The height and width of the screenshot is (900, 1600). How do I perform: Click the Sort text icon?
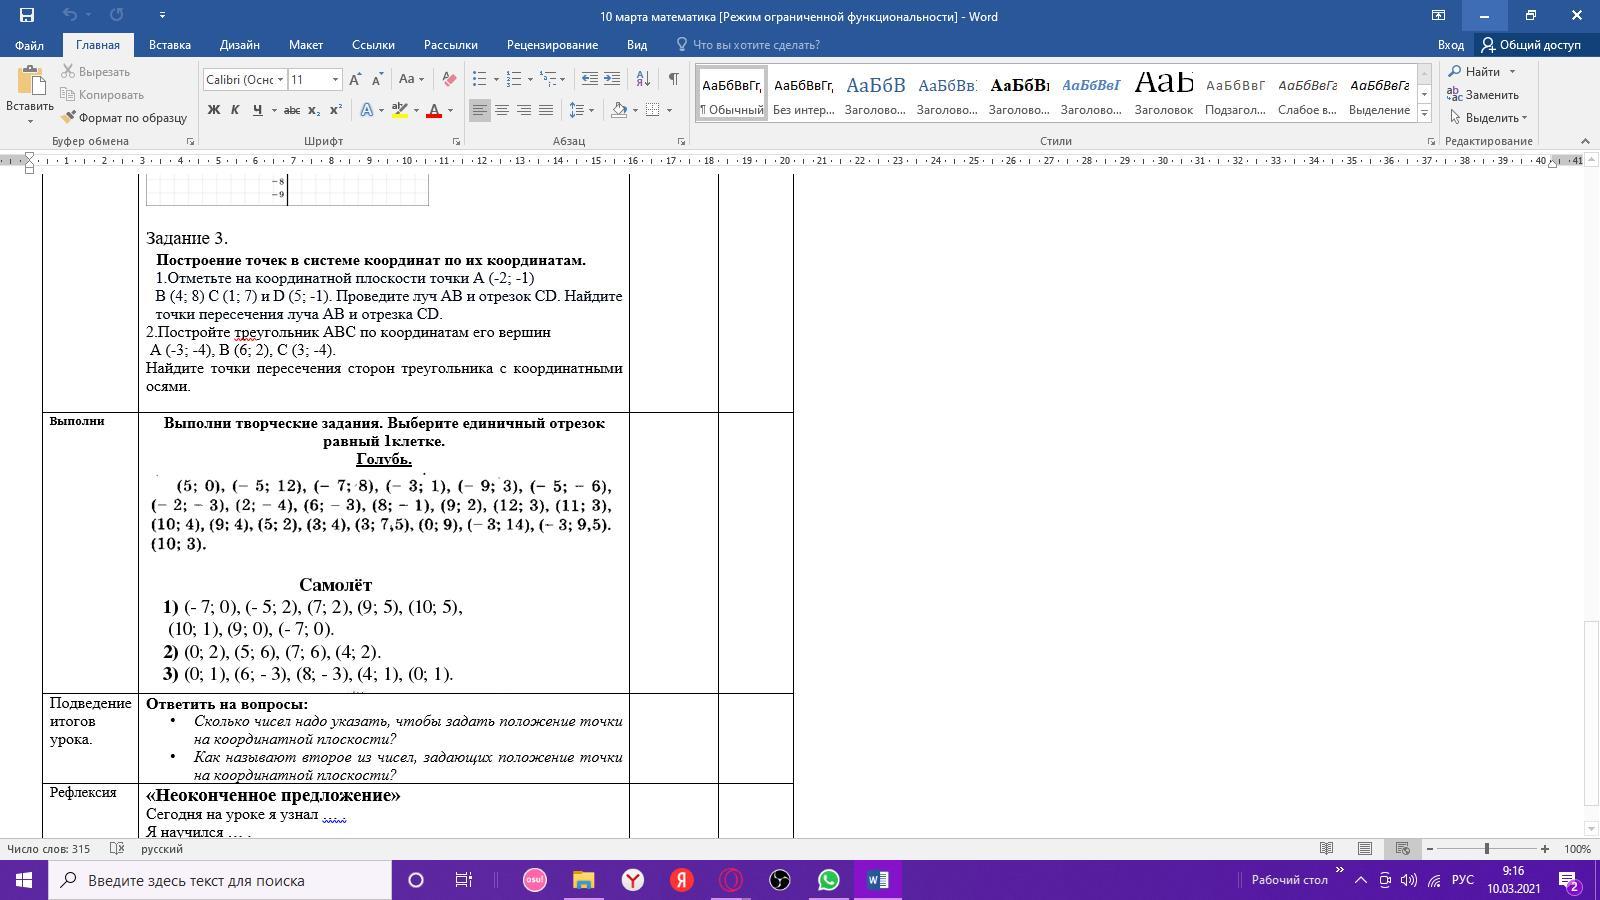(x=643, y=79)
